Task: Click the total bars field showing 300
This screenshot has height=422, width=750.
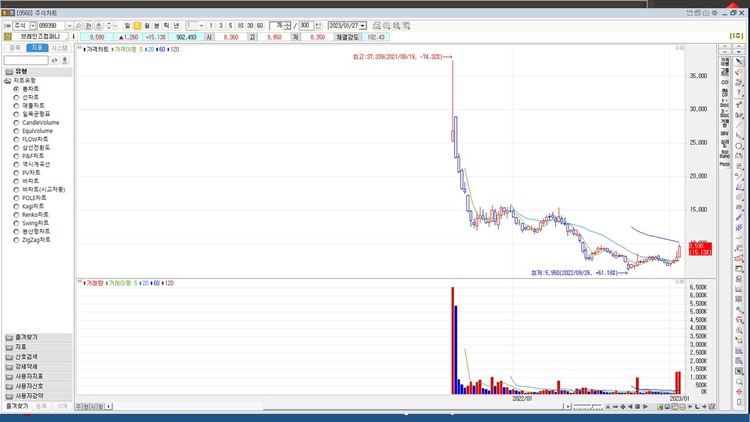Action: tap(305, 26)
